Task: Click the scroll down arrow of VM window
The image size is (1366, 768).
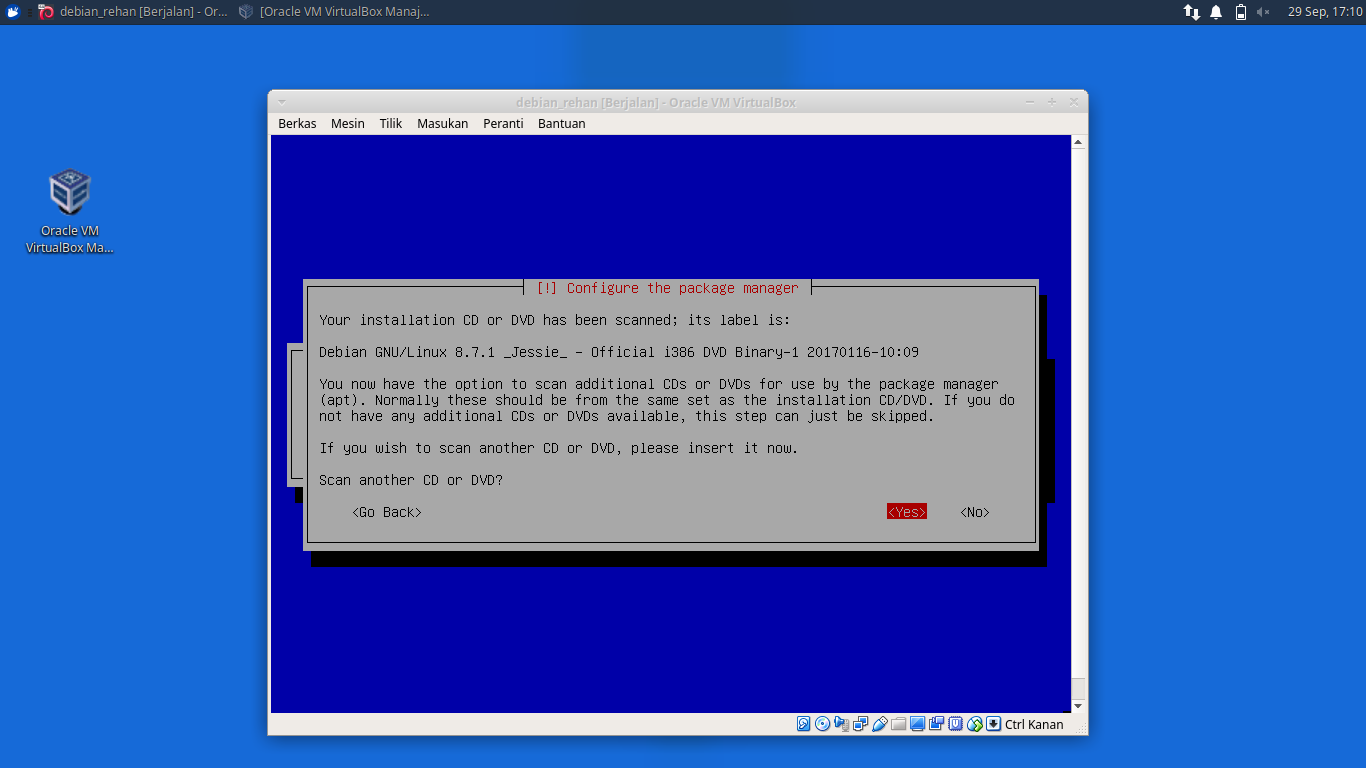Action: click(1078, 706)
